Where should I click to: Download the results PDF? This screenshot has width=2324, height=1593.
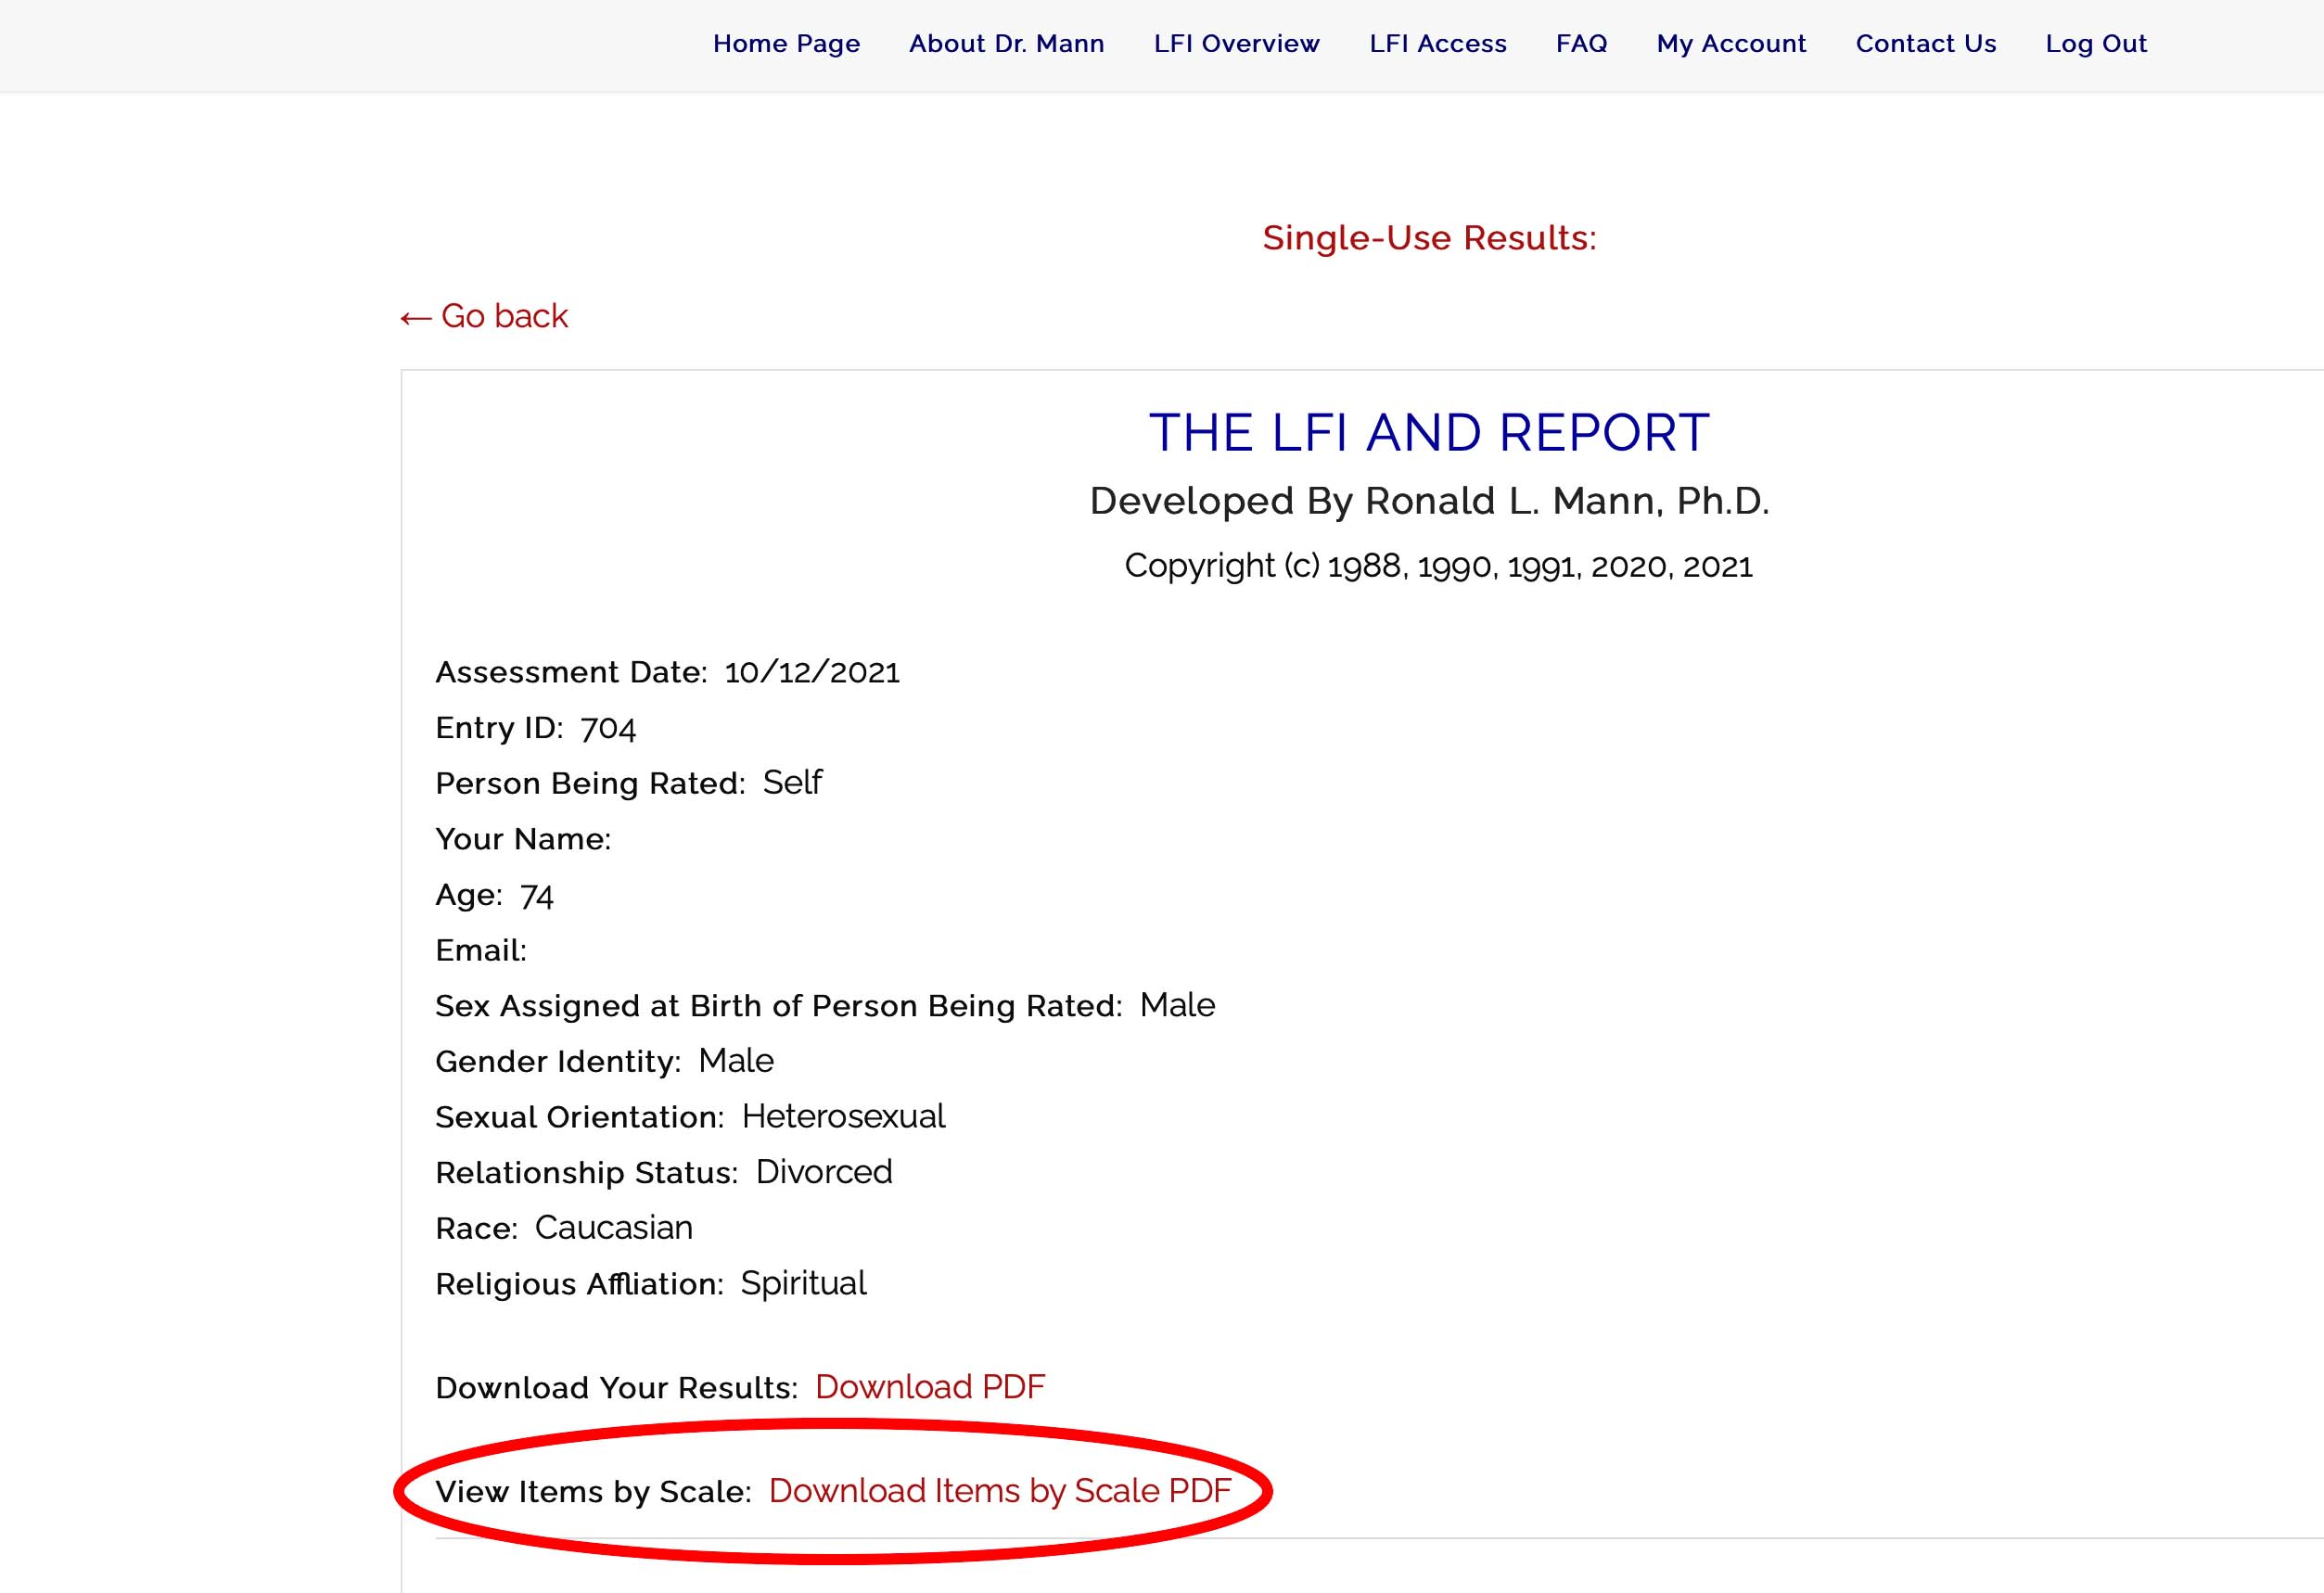click(x=930, y=1387)
